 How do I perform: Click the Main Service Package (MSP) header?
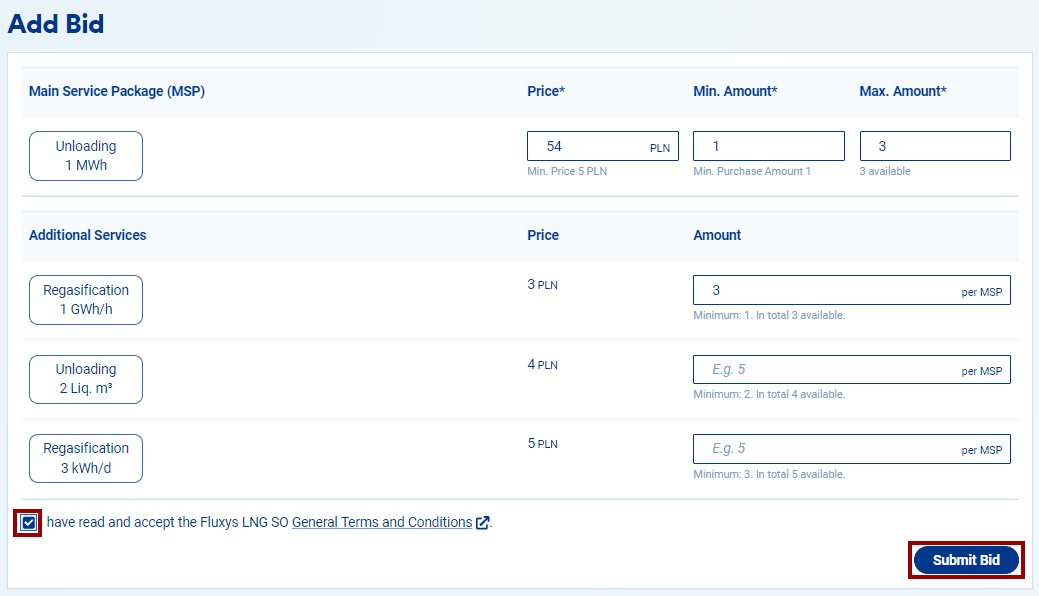click(x=117, y=91)
